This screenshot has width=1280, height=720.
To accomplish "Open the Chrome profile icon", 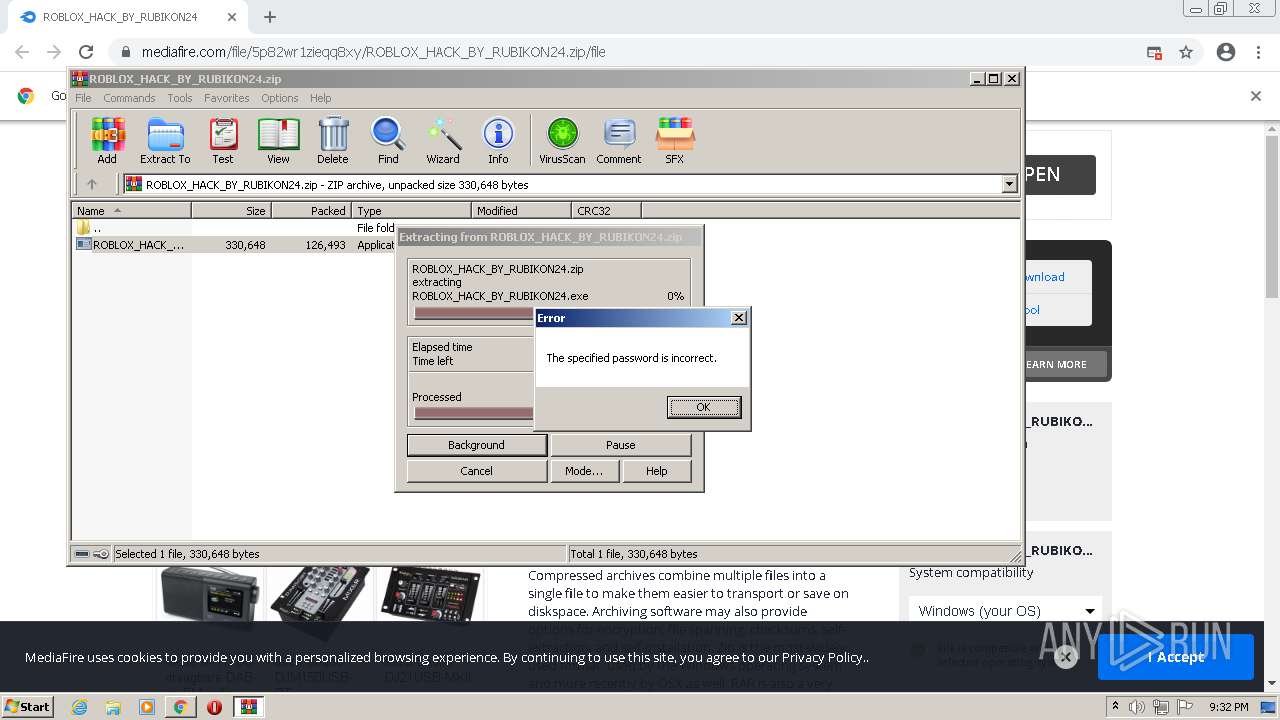I will coord(1226,52).
